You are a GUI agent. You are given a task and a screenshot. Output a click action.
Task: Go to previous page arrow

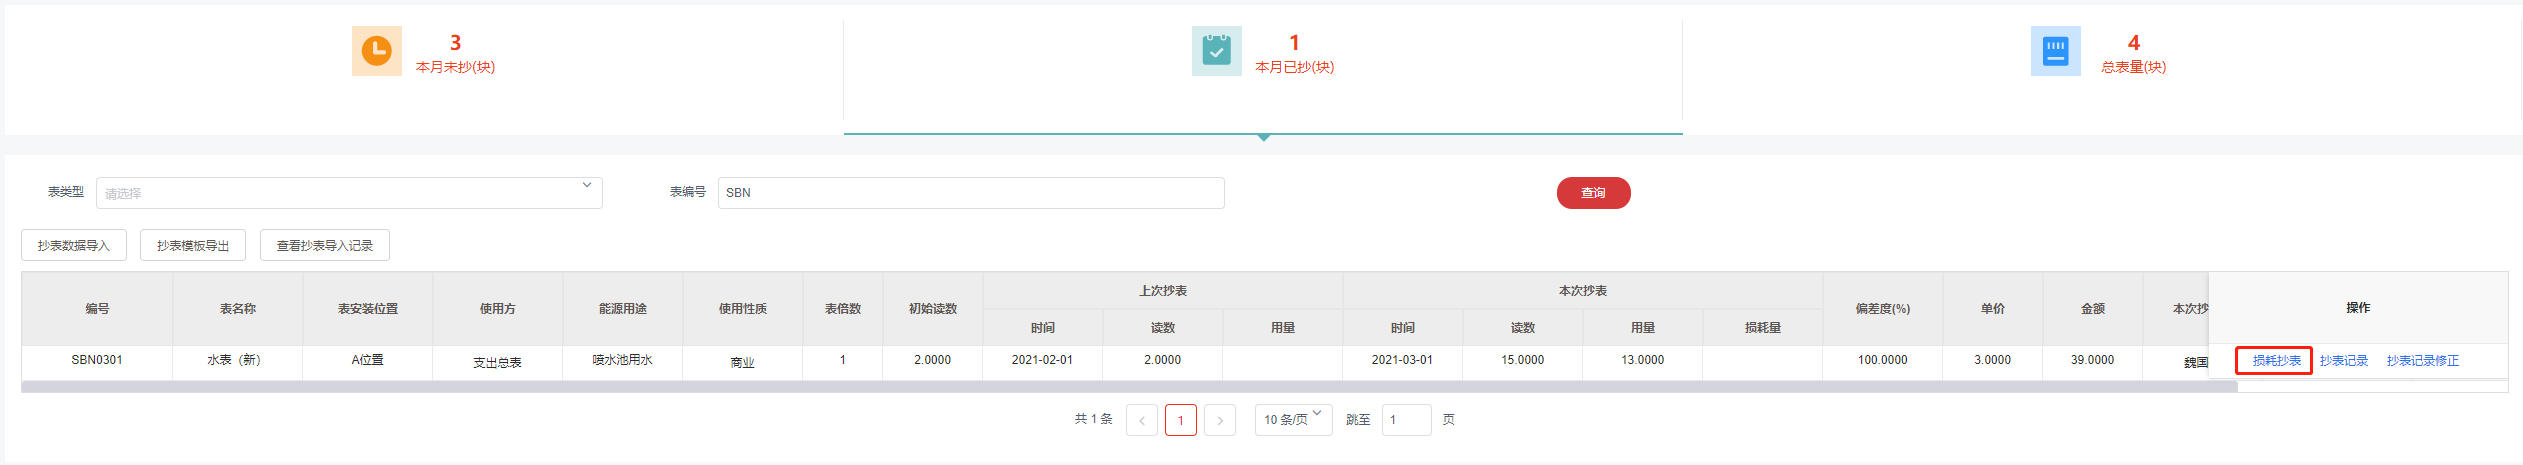[x=1142, y=420]
